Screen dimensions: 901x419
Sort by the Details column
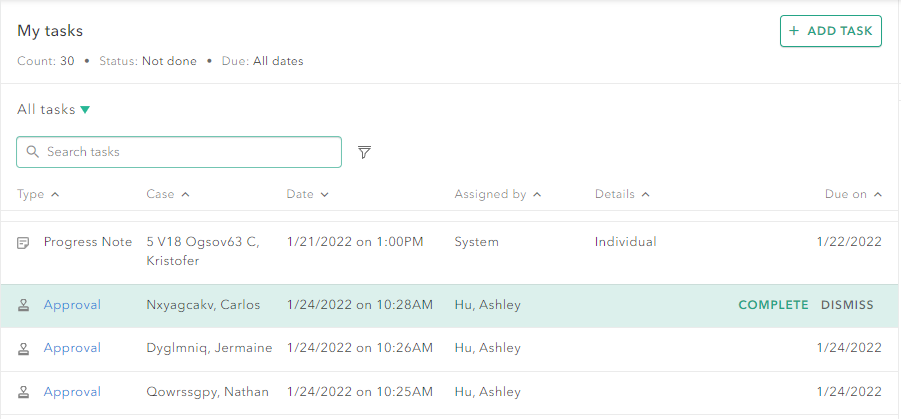[x=622, y=194]
